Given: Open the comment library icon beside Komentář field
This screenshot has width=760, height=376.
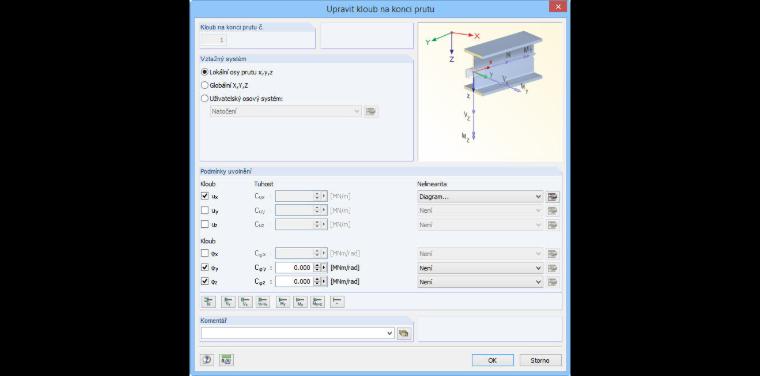Looking at the screenshot, I should (x=403, y=333).
